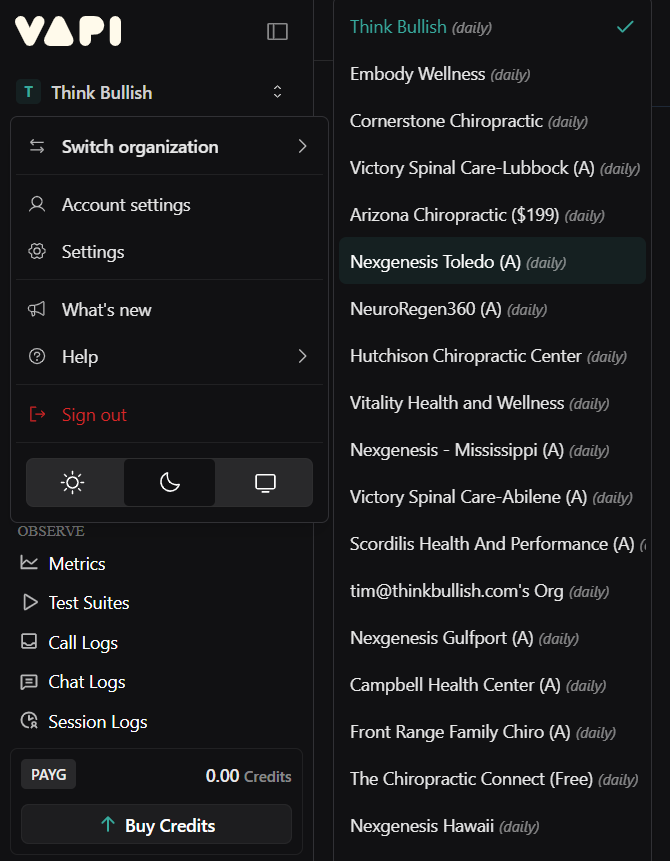Switch to Arizona Chiropractic ($199)

coord(492,215)
